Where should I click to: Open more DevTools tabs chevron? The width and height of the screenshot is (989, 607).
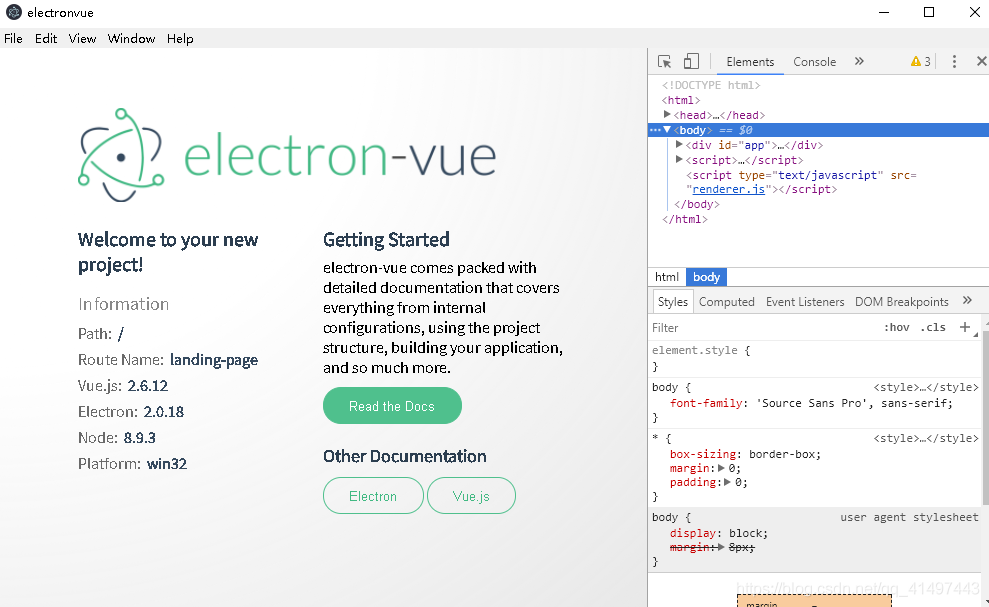coord(859,61)
